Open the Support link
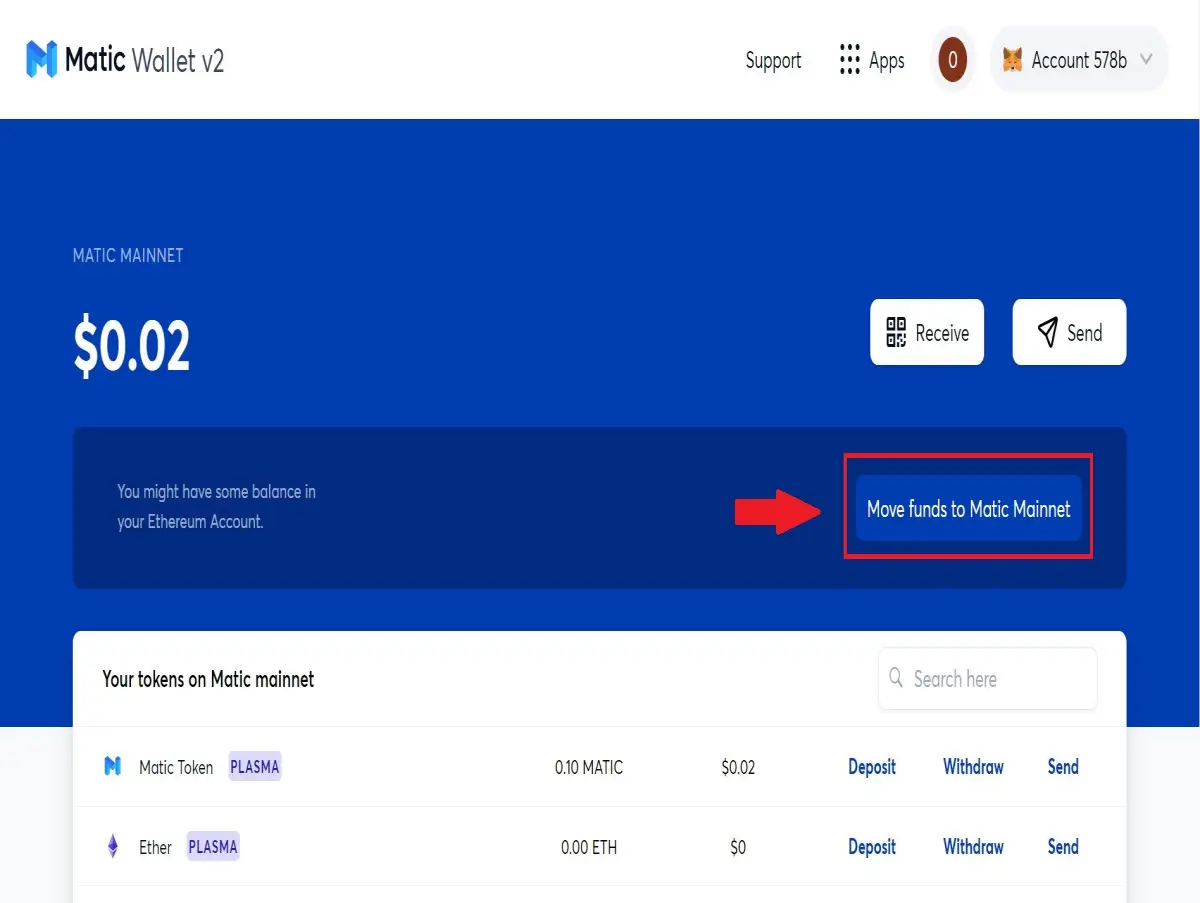 click(x=773, y=60)
